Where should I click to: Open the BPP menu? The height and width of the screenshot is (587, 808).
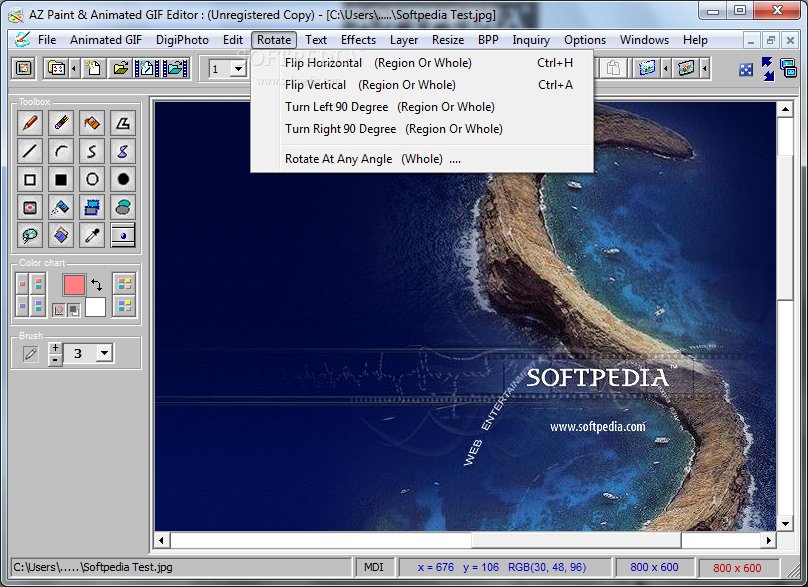487,40
